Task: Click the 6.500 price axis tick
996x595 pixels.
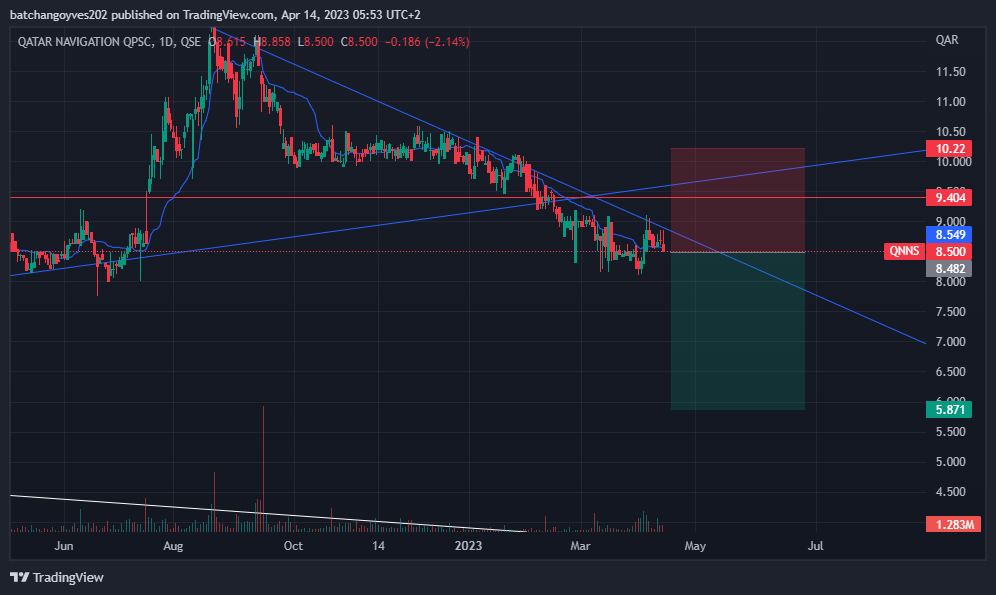Action: pyautogui.click(x=950, y=371)
